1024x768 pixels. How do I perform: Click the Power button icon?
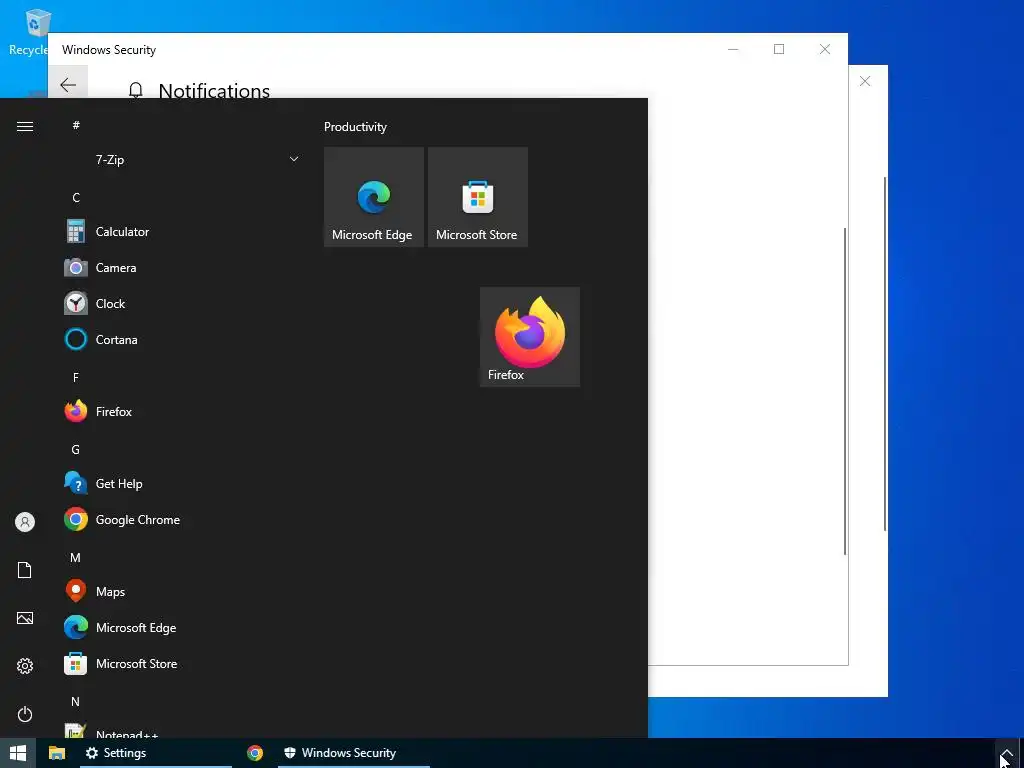pos(25,714)
